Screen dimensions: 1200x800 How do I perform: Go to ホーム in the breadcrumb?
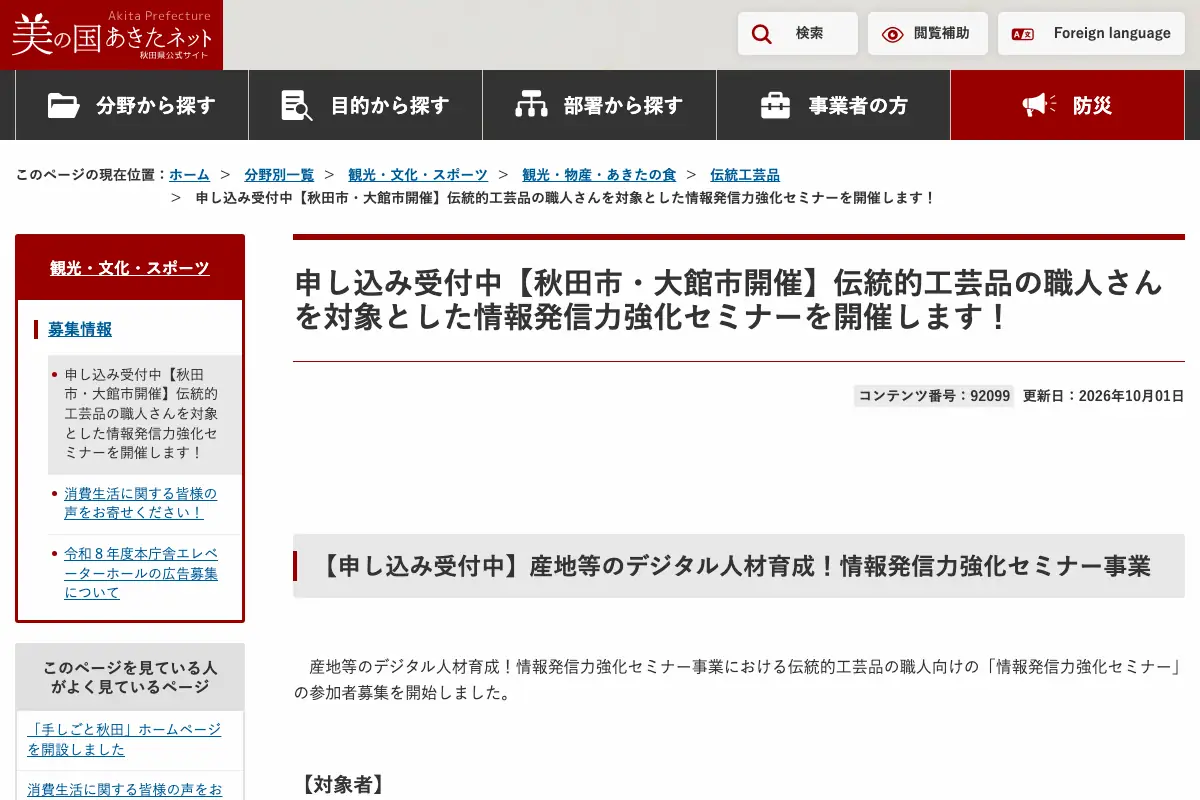click(189, 175)
